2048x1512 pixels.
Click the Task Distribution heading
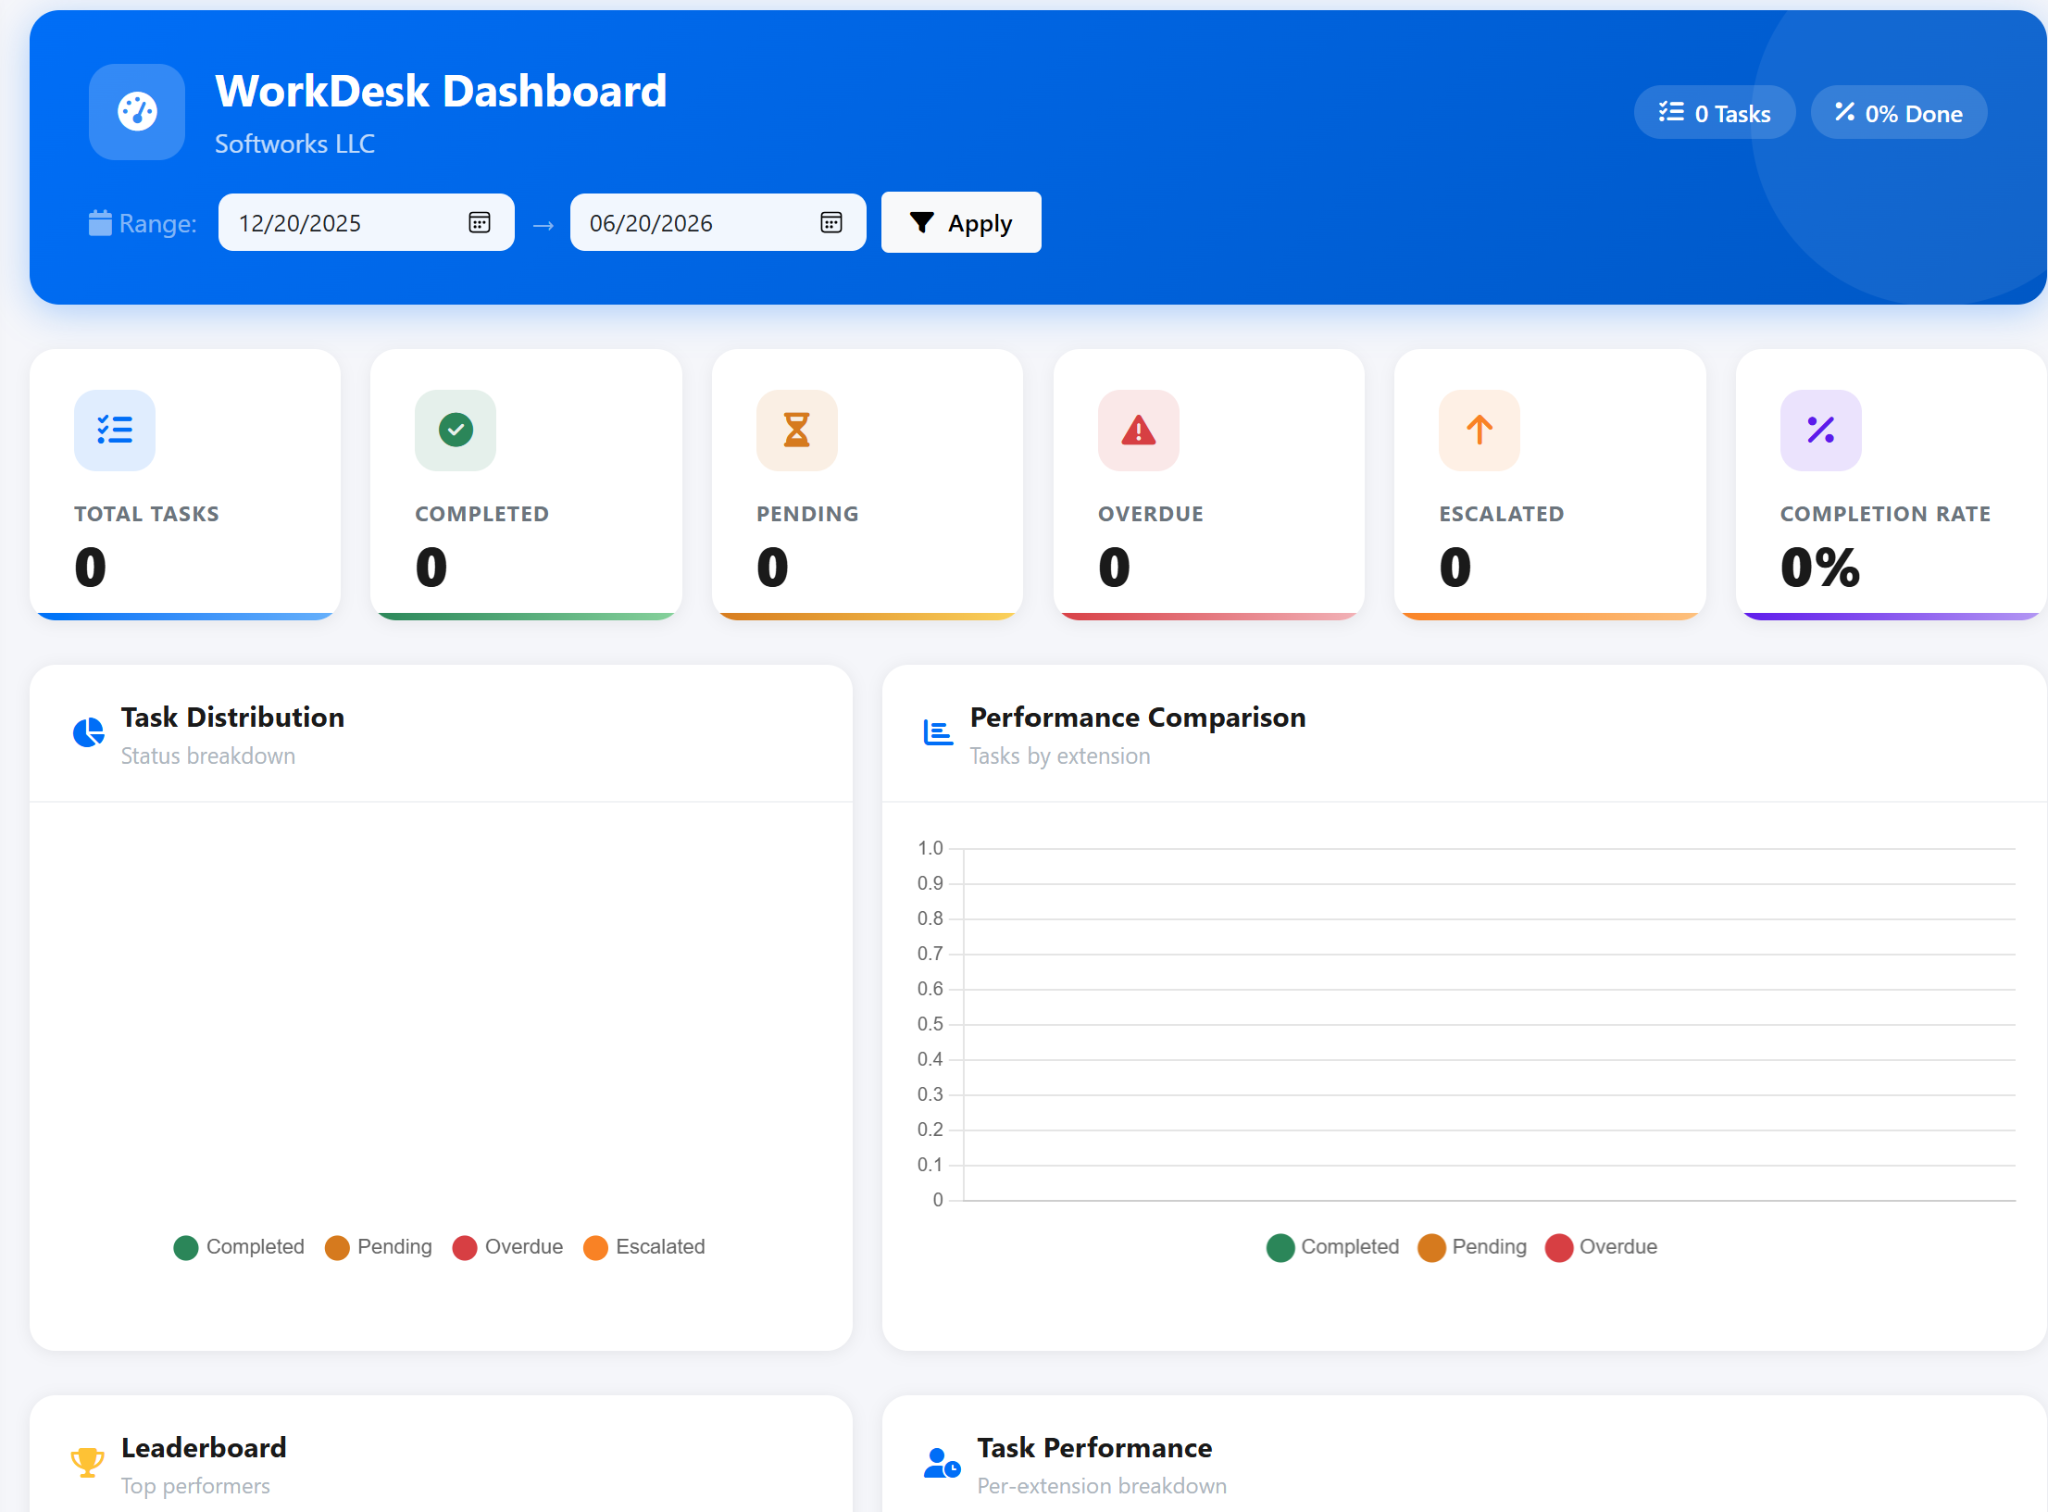click(233, 717)
